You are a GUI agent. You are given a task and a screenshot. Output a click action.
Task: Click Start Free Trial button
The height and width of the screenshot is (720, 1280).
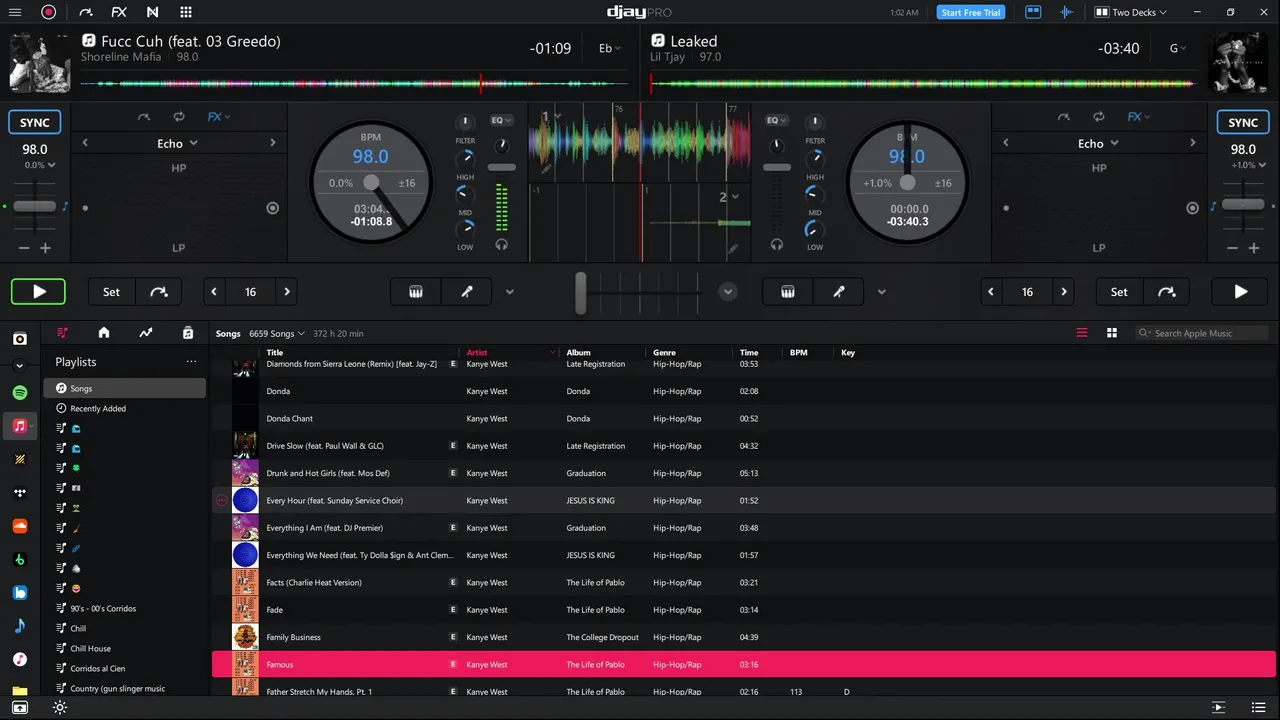click(x=971, y=12)
